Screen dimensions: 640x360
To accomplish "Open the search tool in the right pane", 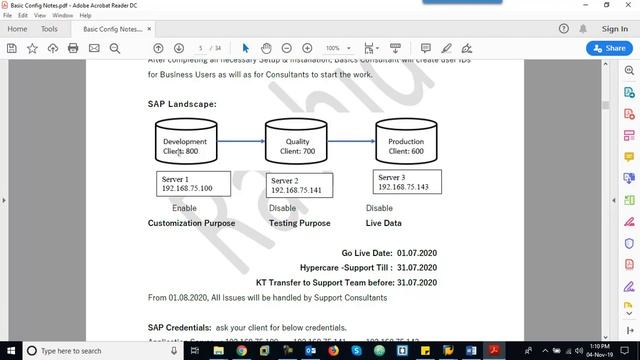I will tap(629, 71).
